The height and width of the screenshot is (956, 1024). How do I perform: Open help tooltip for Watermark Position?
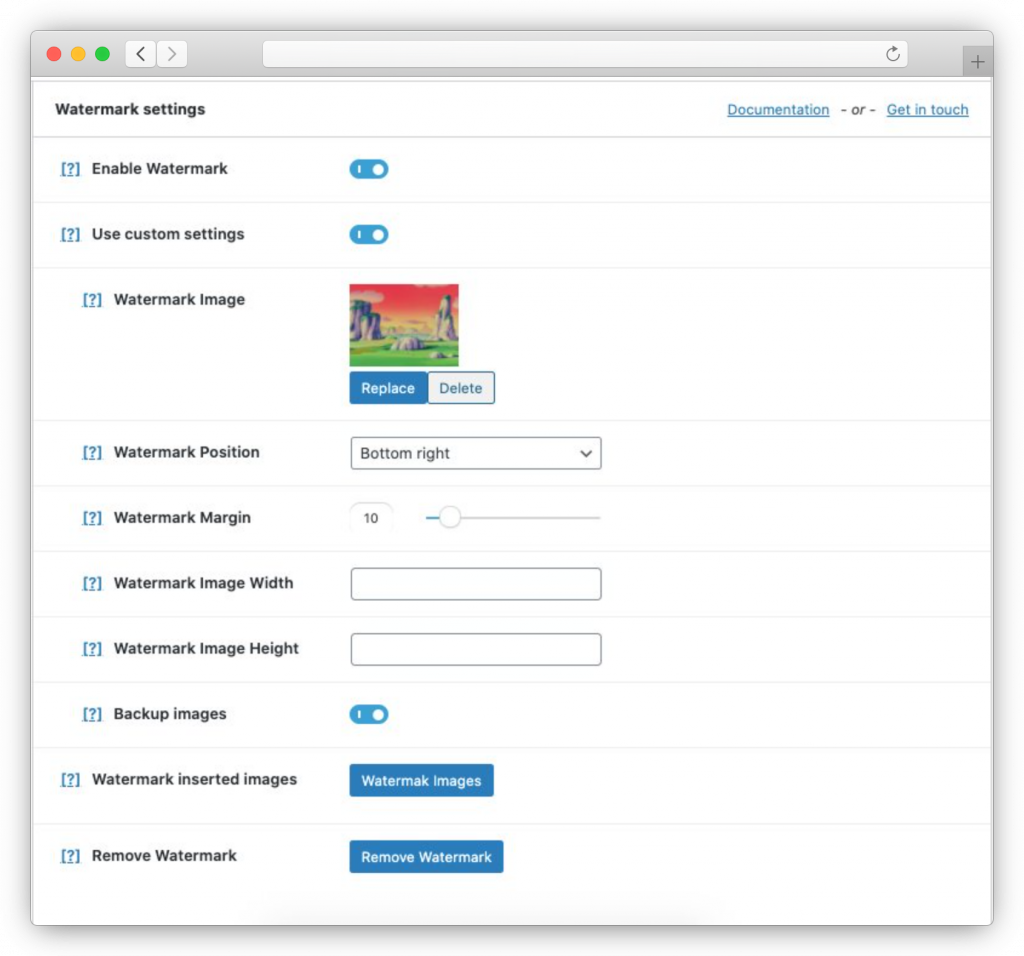click(92, 453)
